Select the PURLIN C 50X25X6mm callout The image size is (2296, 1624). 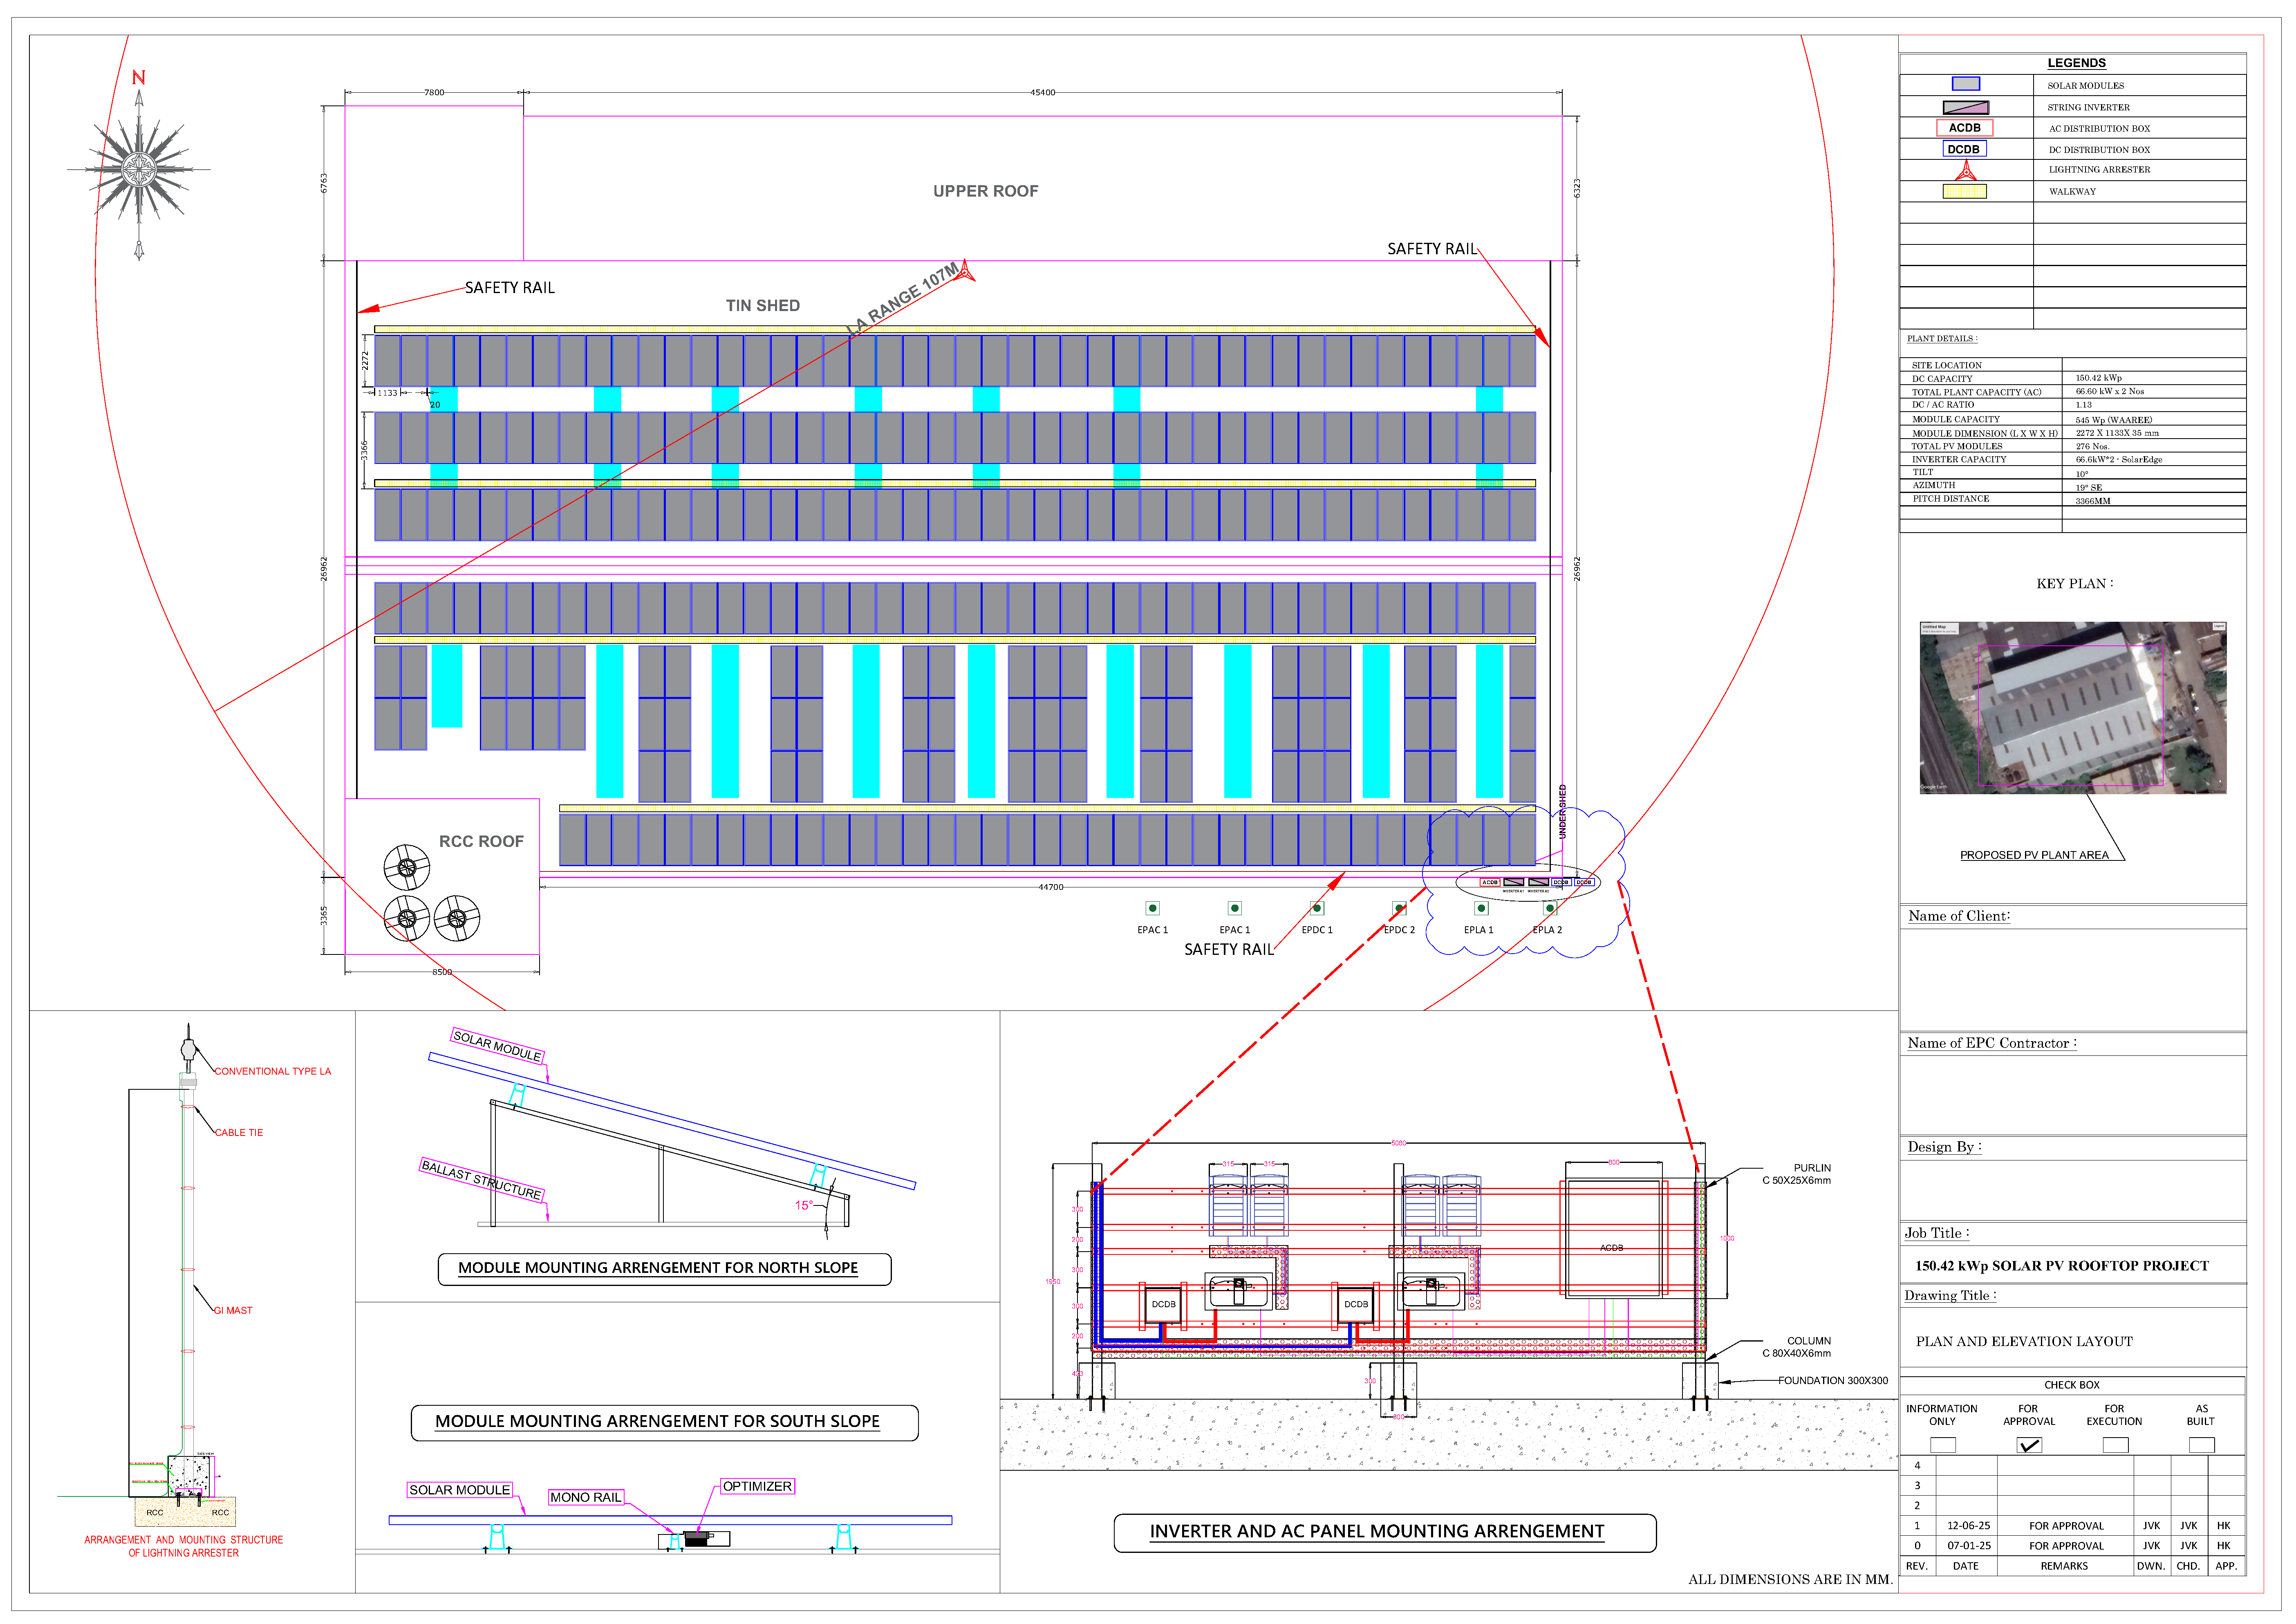click(x=1797, y=1174)
